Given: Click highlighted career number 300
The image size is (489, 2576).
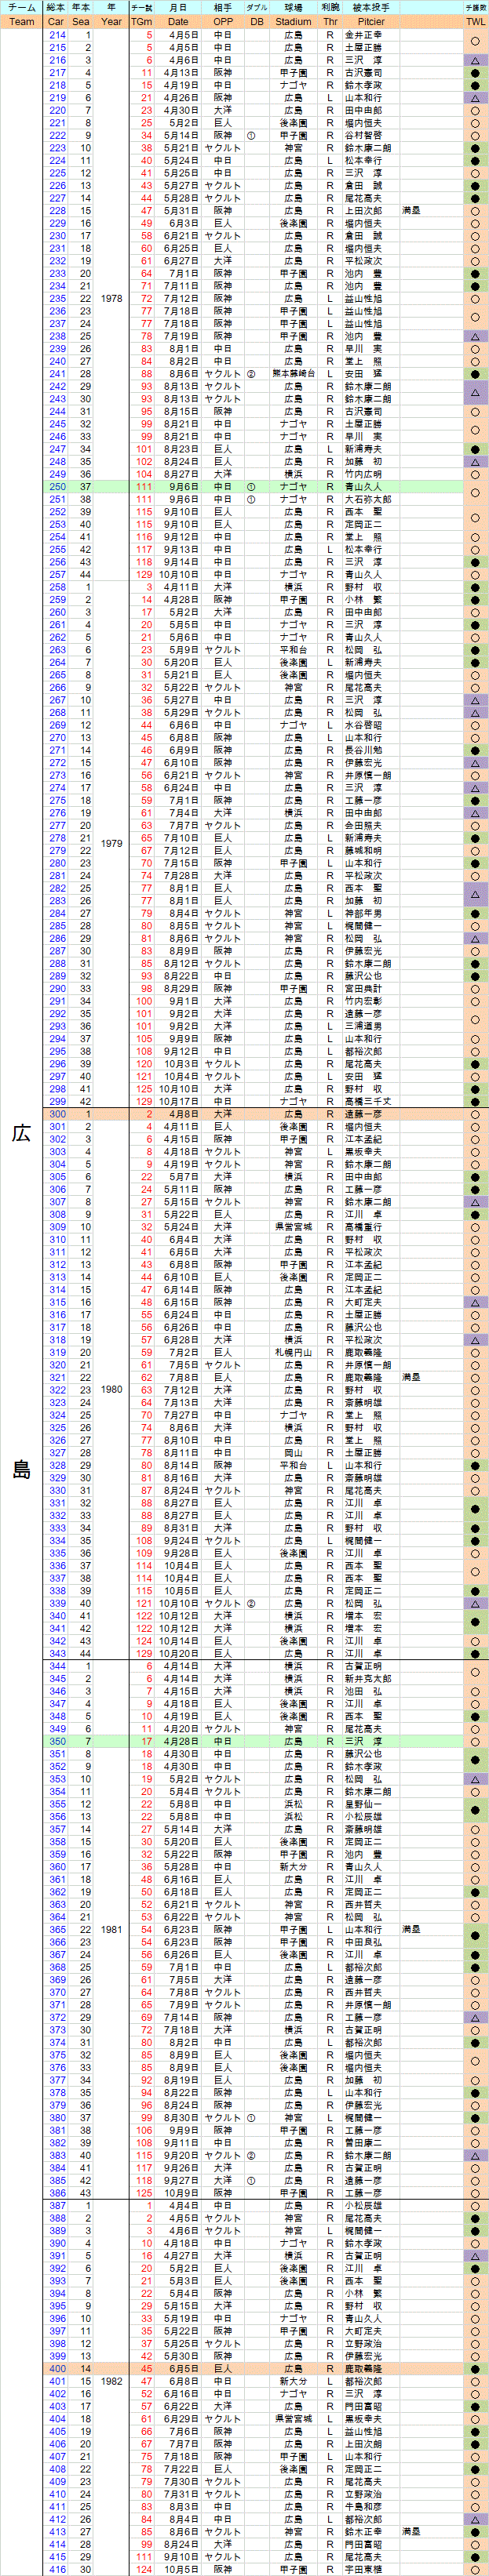Looking at the screenshot, I should pyautogui.click(x=57, y=1114).
